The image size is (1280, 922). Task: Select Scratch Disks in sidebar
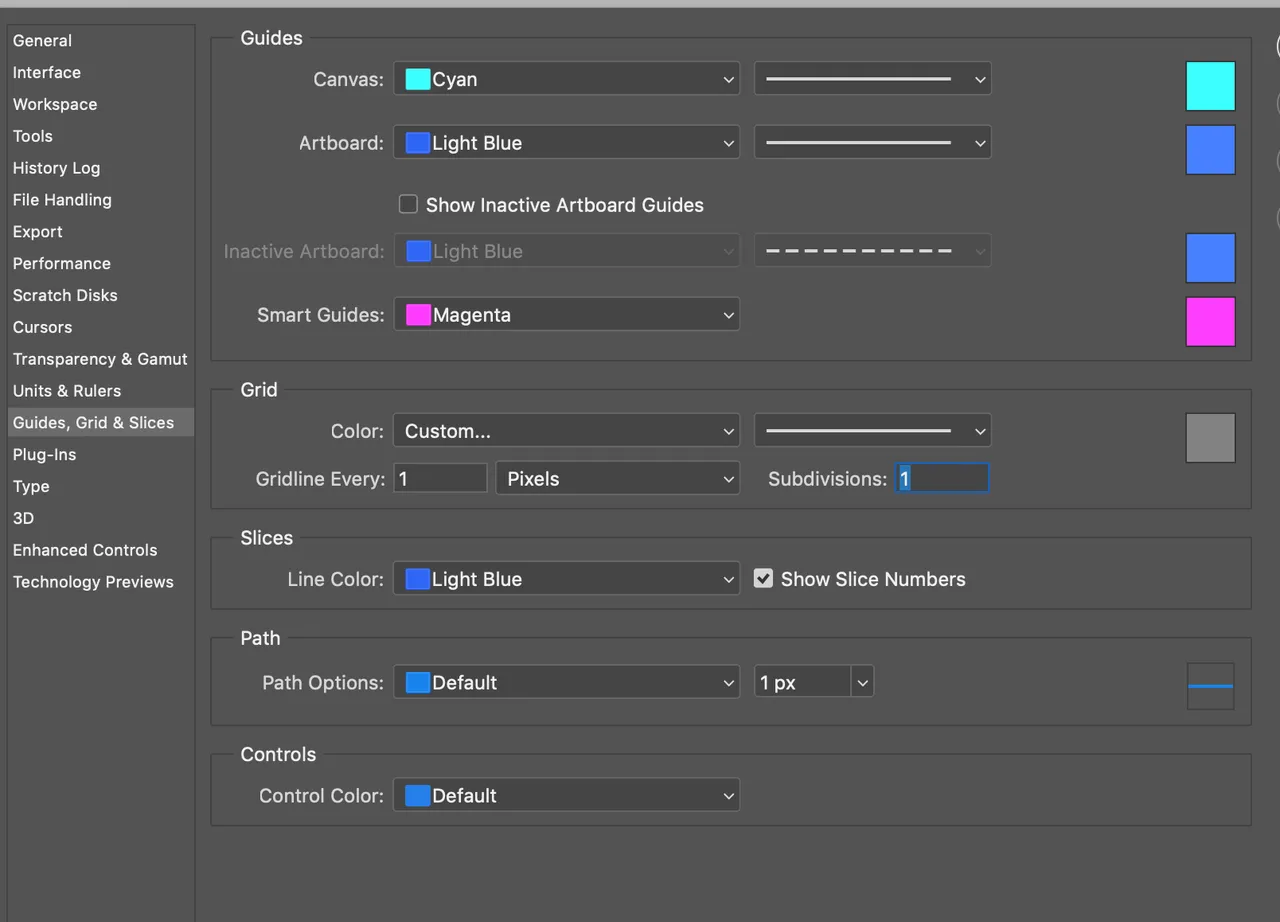(x=65, y=296)
